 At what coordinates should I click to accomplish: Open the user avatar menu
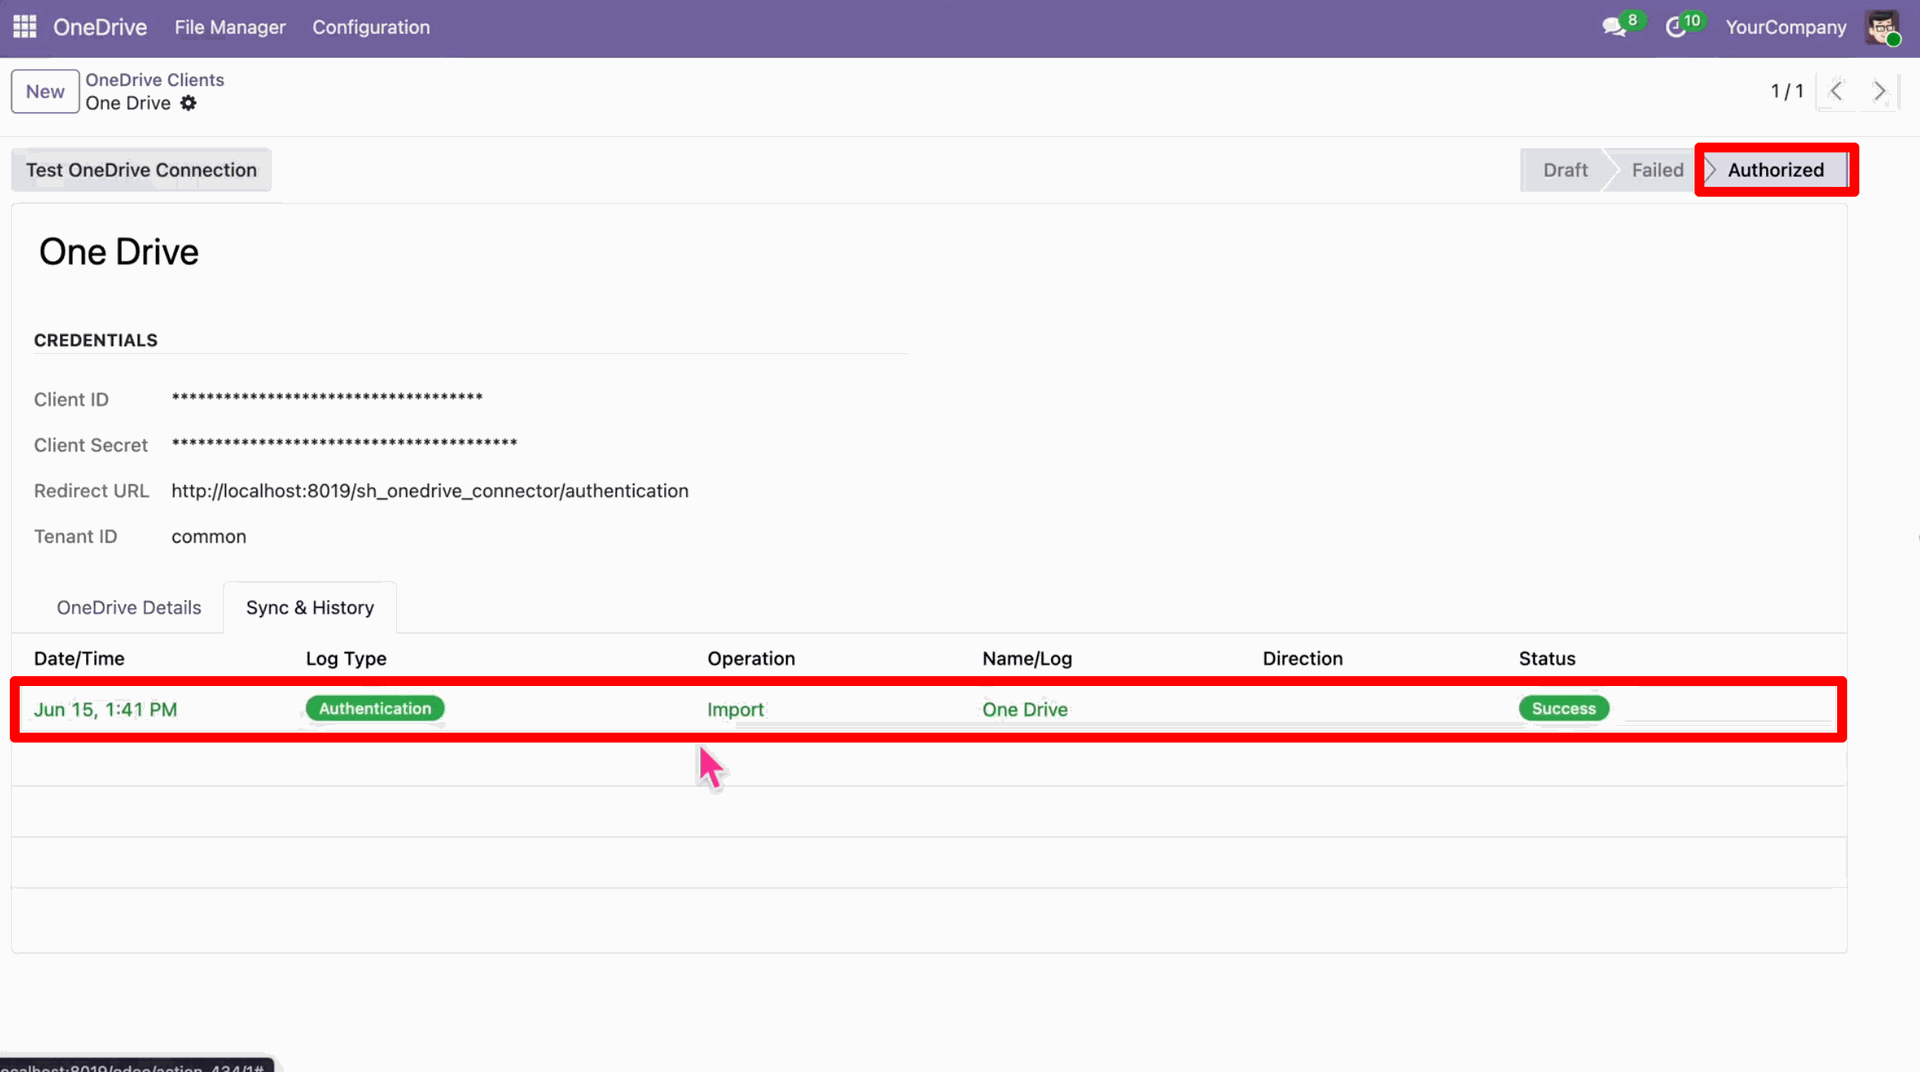click(x=1883, y=27)
